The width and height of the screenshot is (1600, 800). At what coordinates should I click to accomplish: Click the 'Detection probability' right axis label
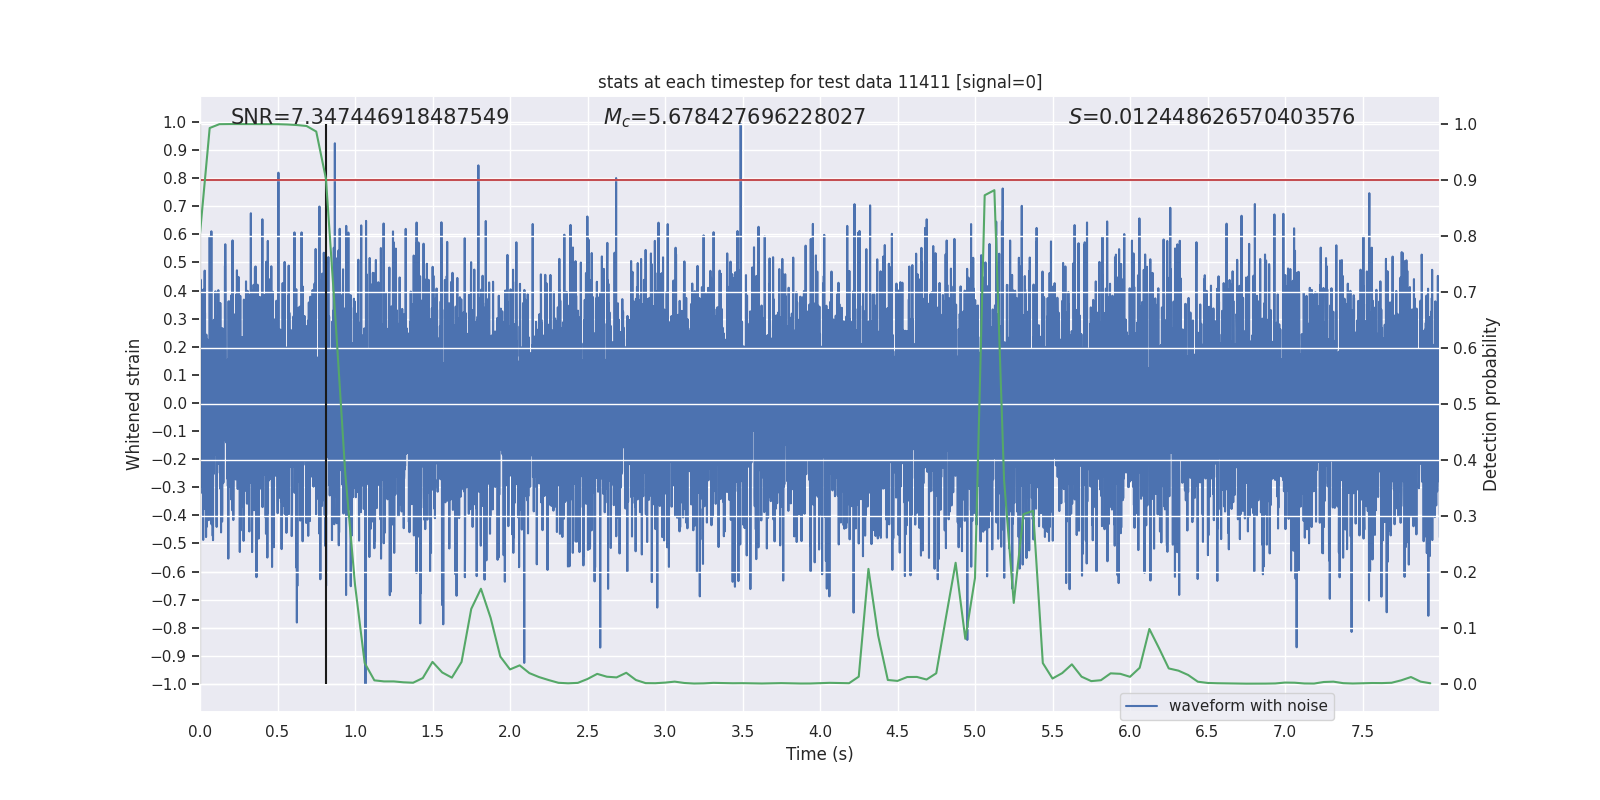[1491, 404]
